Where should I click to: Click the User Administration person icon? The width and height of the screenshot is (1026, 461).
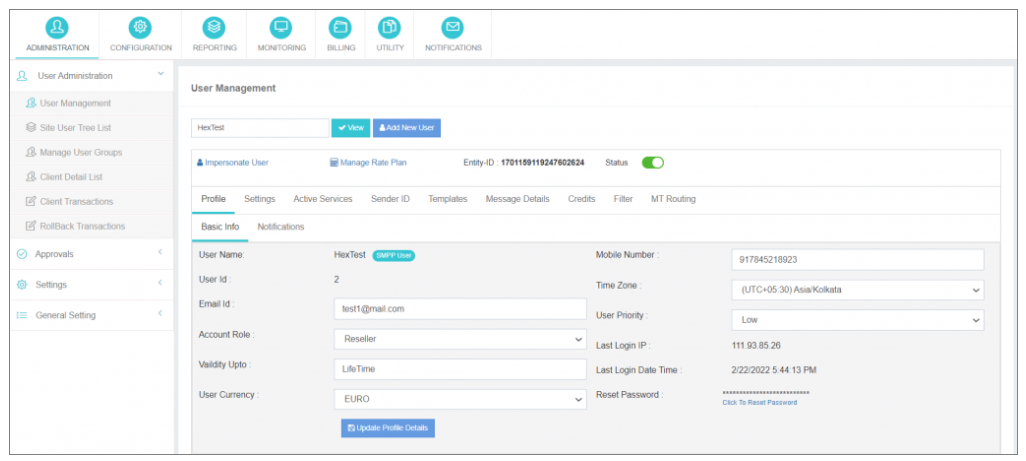[22, 76]
